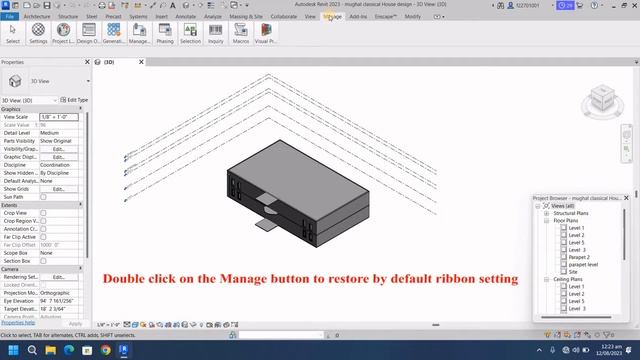Image resolution: width=640 pixels, height=360 pixels.
Task: Change the Detail Level in view control bar
Action: [x=127, y=325]
